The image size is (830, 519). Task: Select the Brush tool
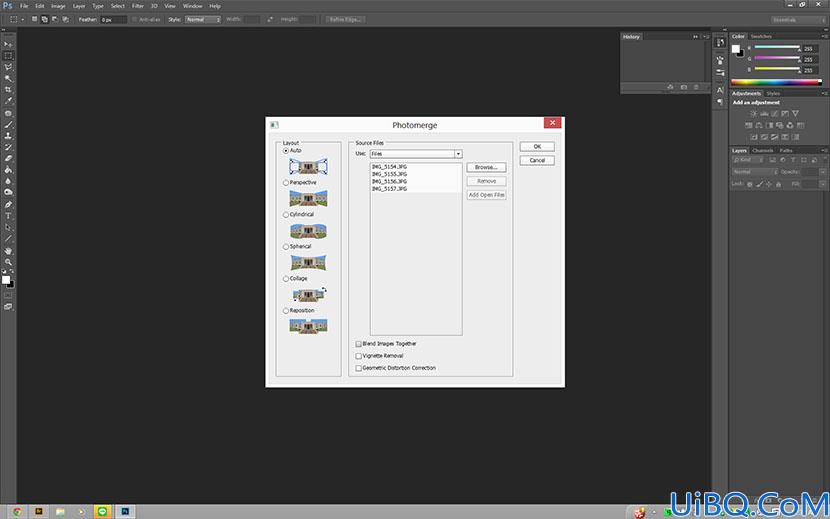click(8, 124)
